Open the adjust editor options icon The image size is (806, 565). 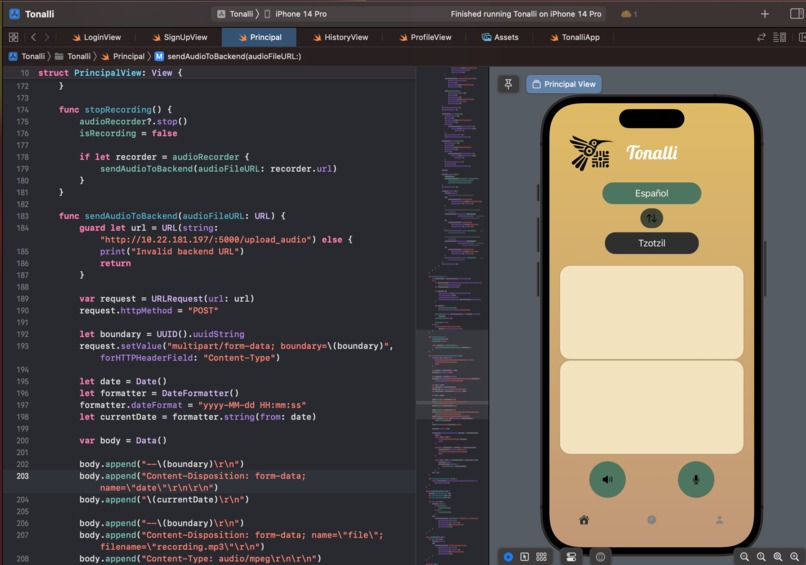coord(779,37)
